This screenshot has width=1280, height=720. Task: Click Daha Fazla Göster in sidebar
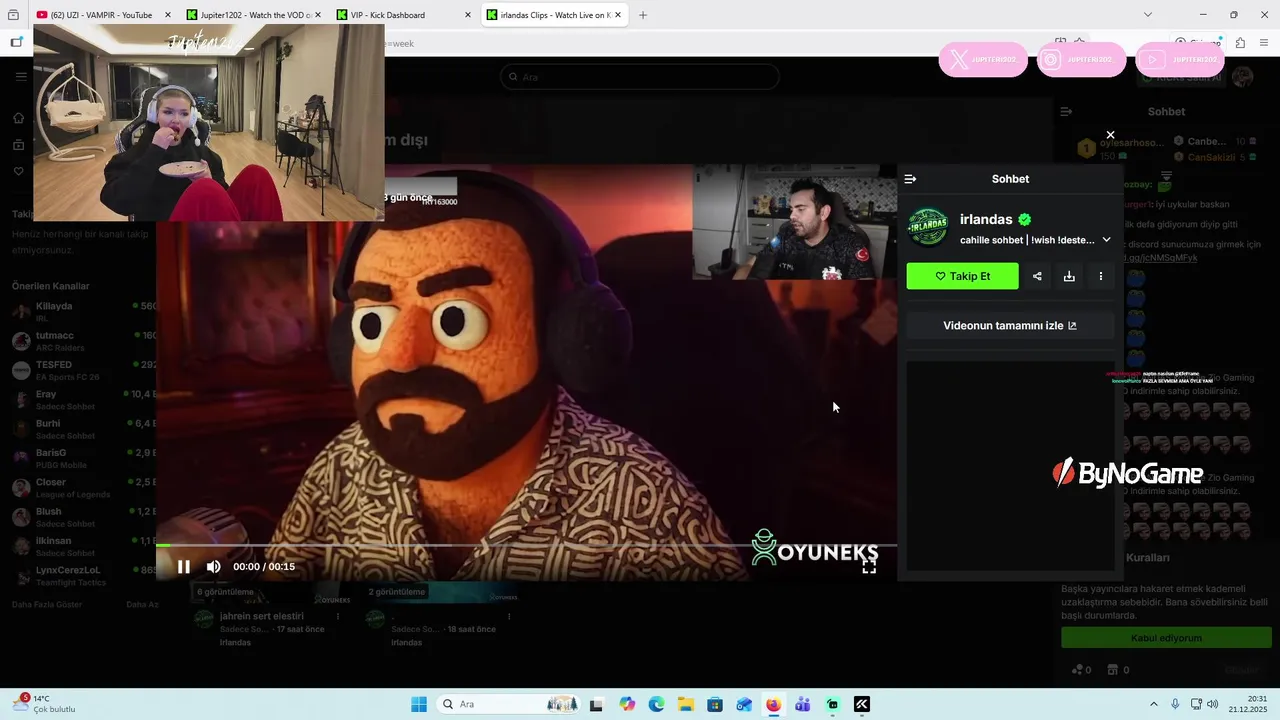point(47,604)
